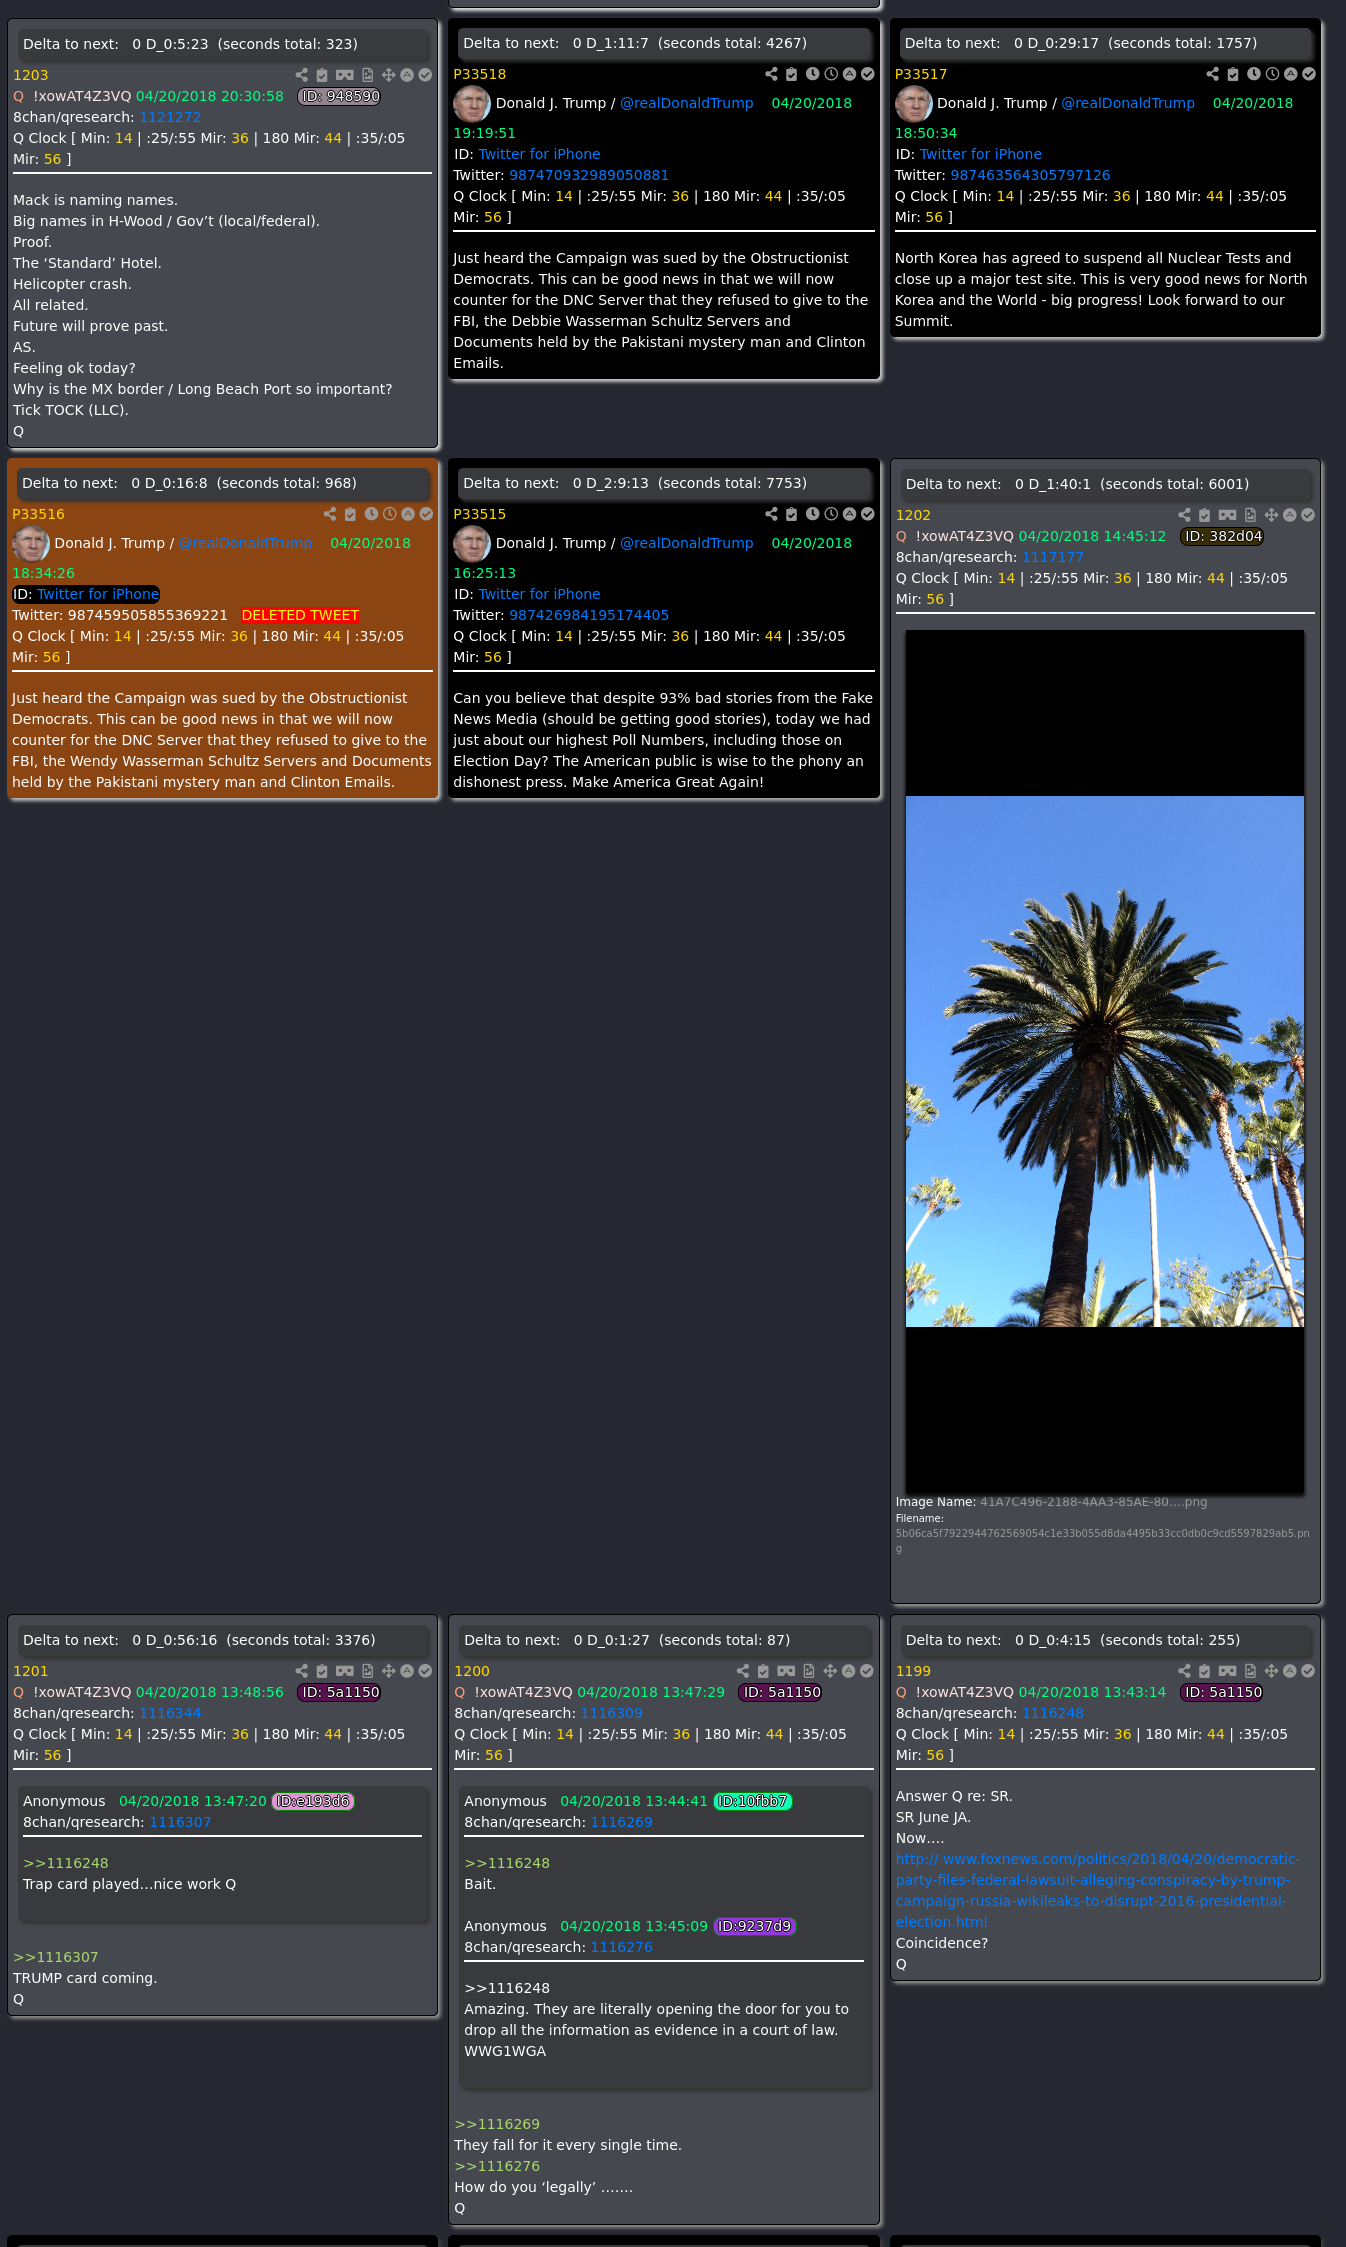Viewport: 1346px width, 2247px height.
Task: Open Twitter link 987470932989050881
Action: pyautogui.click(x=589, y=175)
